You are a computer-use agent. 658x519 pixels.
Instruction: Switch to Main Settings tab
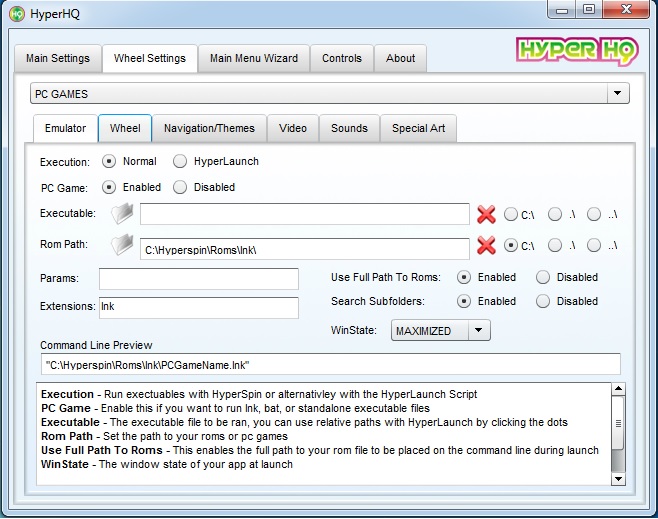58,58
